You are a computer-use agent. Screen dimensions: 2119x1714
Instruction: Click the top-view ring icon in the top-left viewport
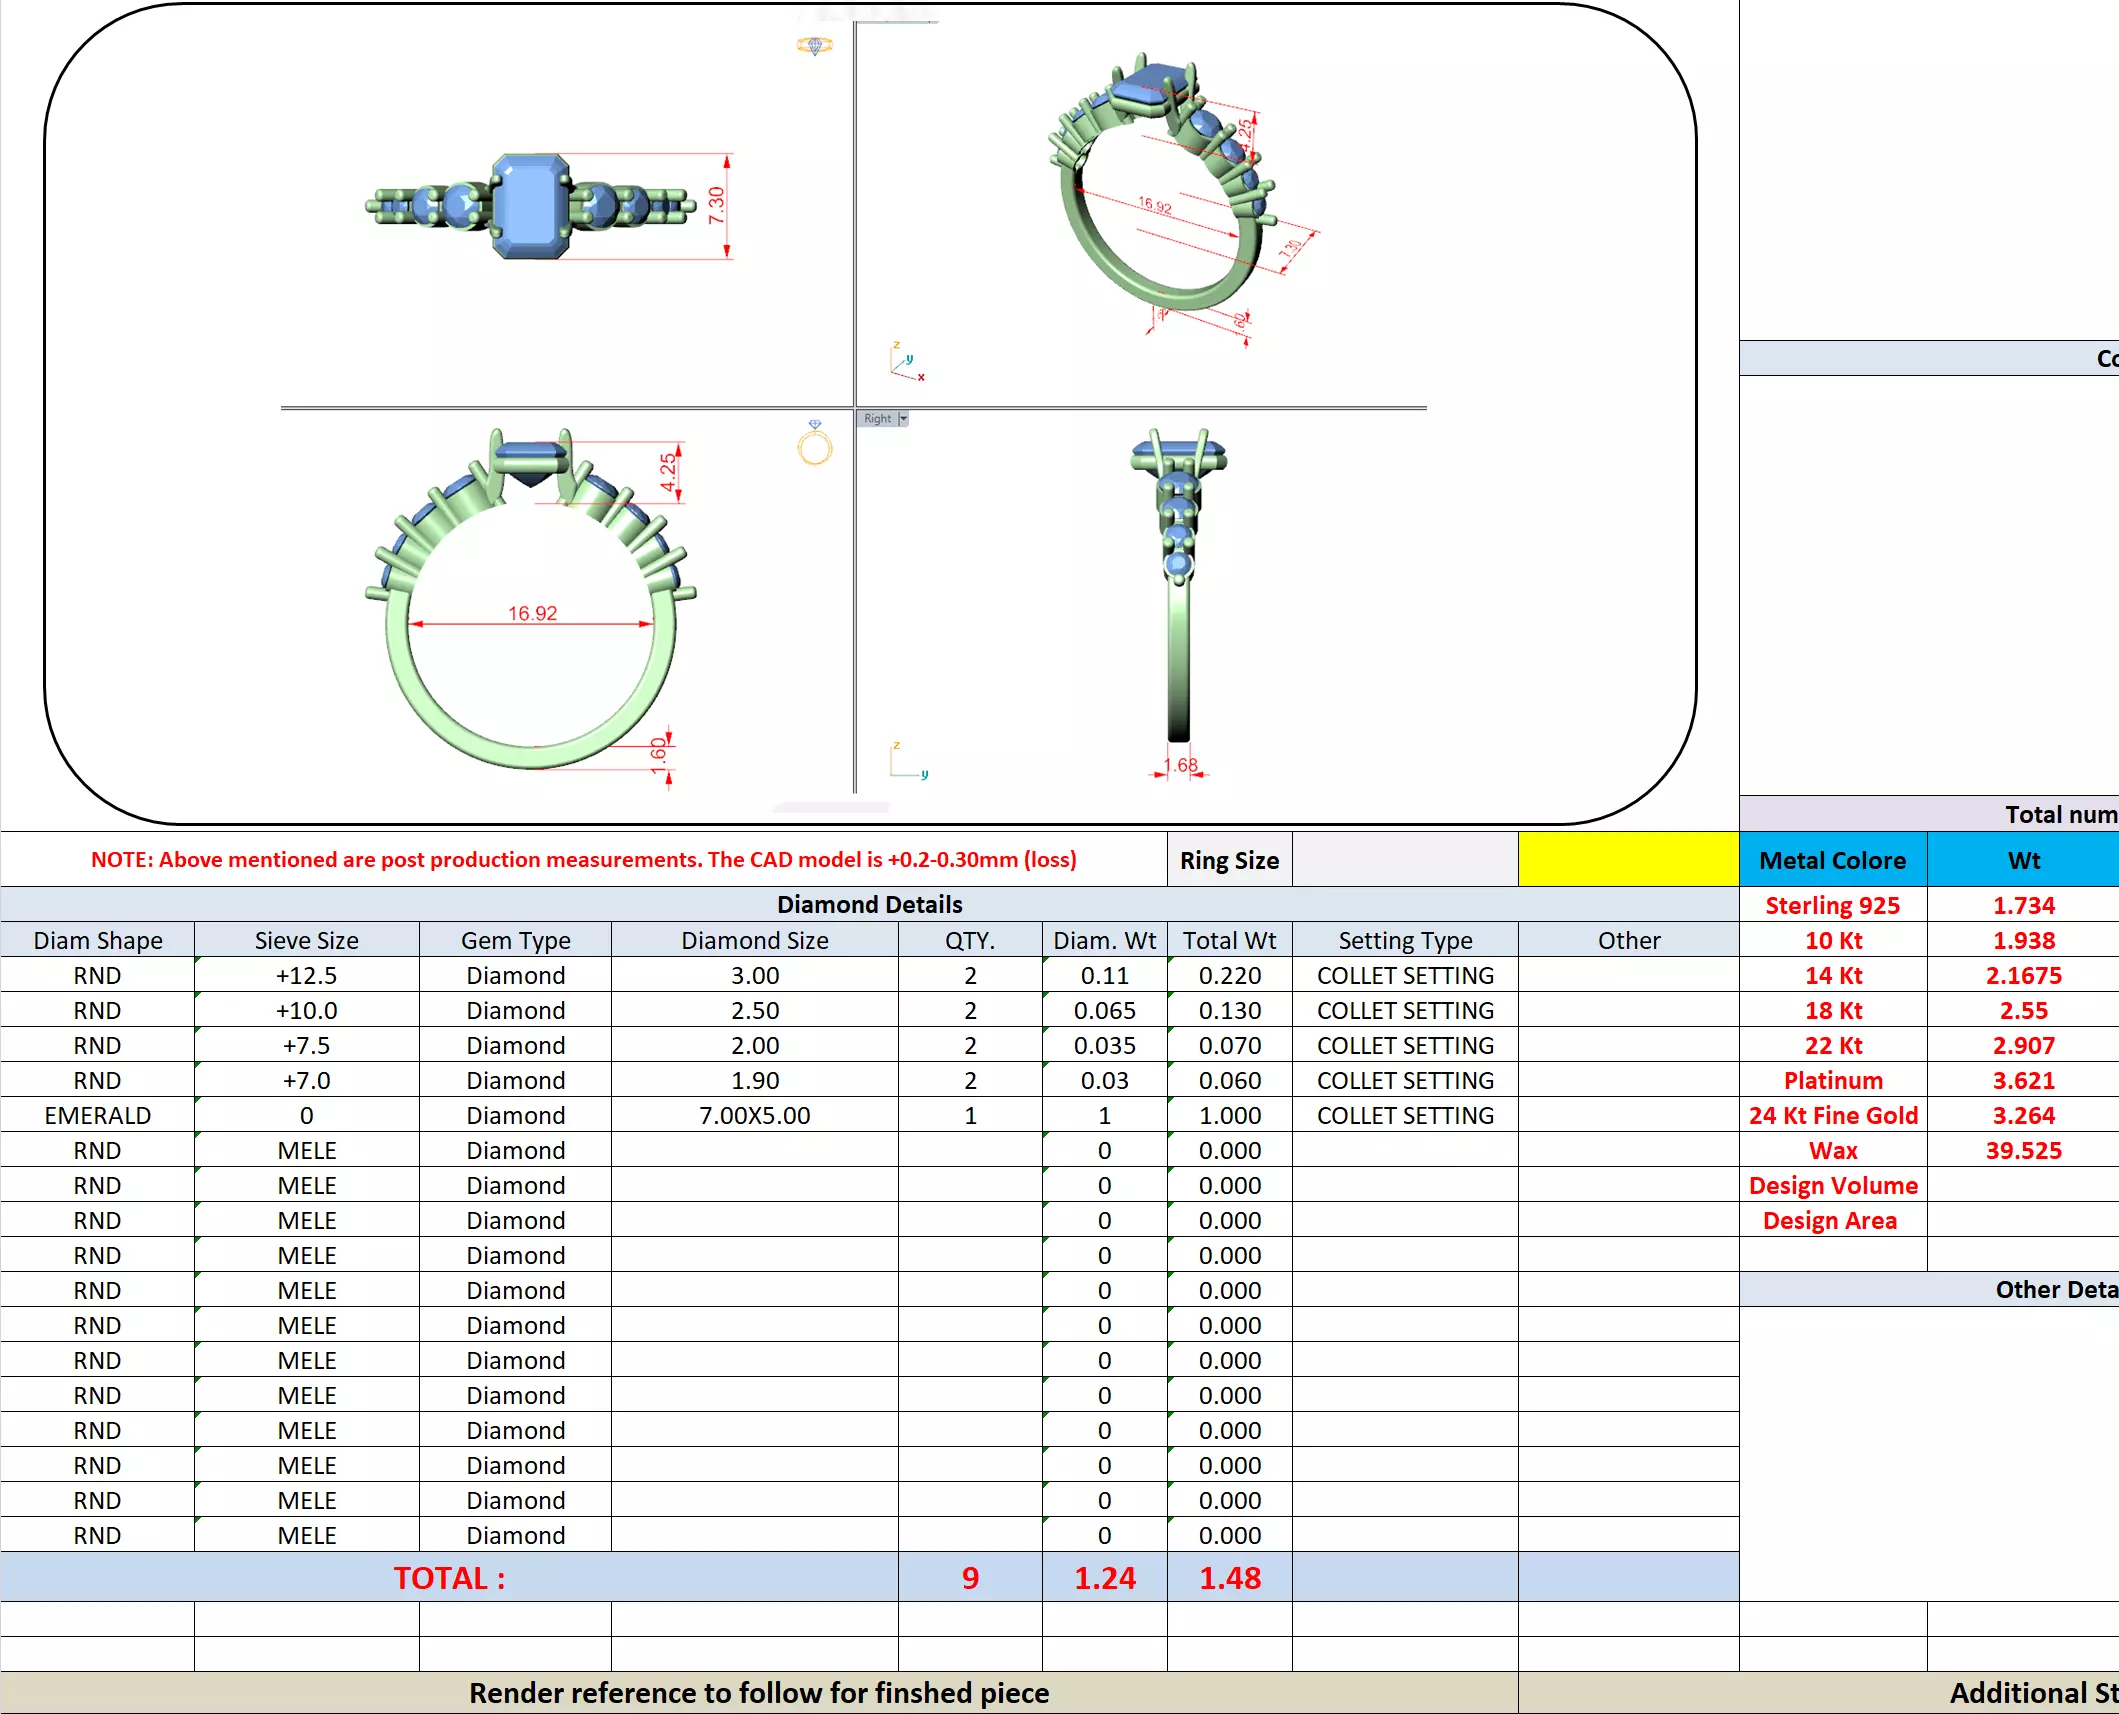point(814,45)
